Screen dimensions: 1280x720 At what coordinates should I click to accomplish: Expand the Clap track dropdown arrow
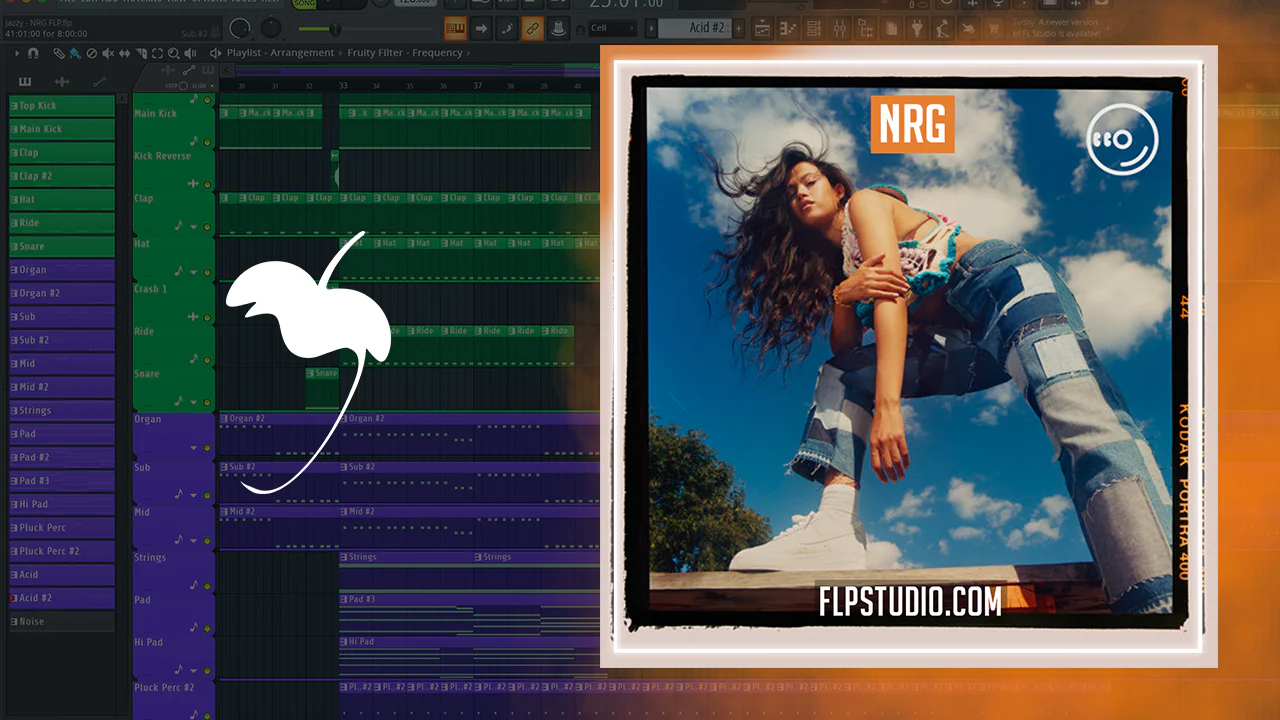[193, 228]
